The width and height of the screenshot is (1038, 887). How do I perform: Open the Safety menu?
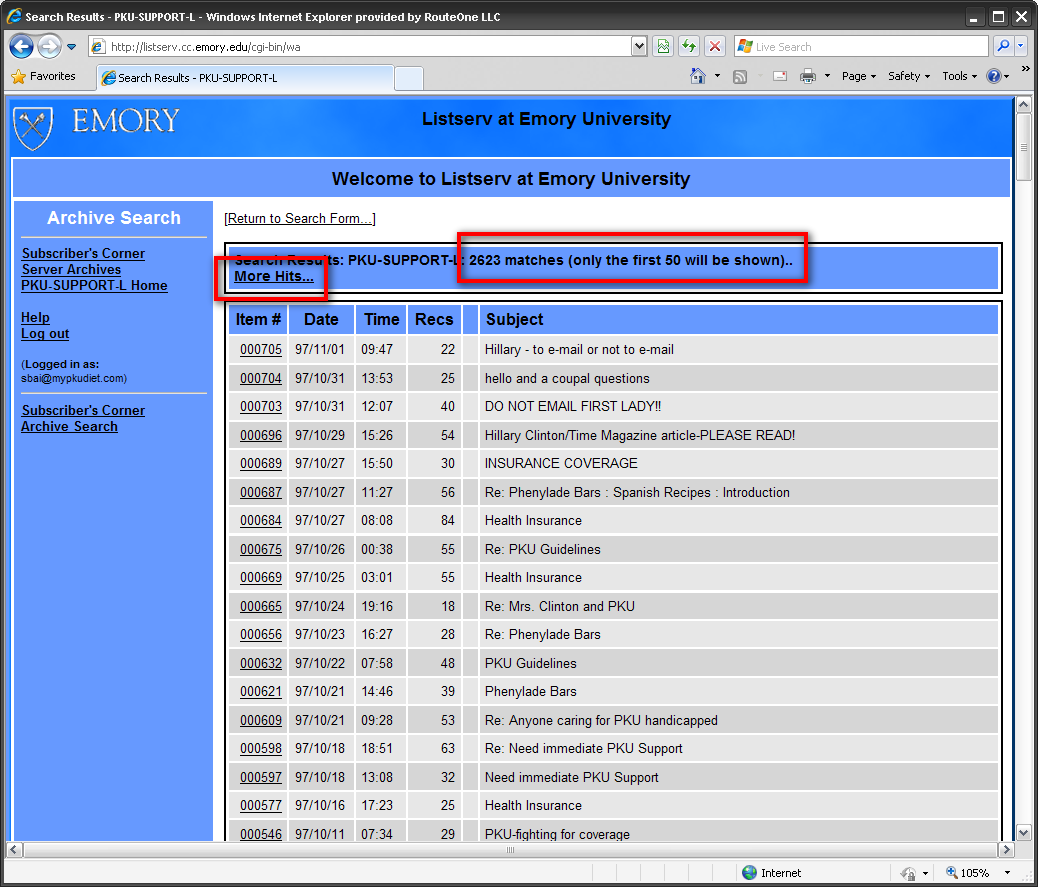909,76
